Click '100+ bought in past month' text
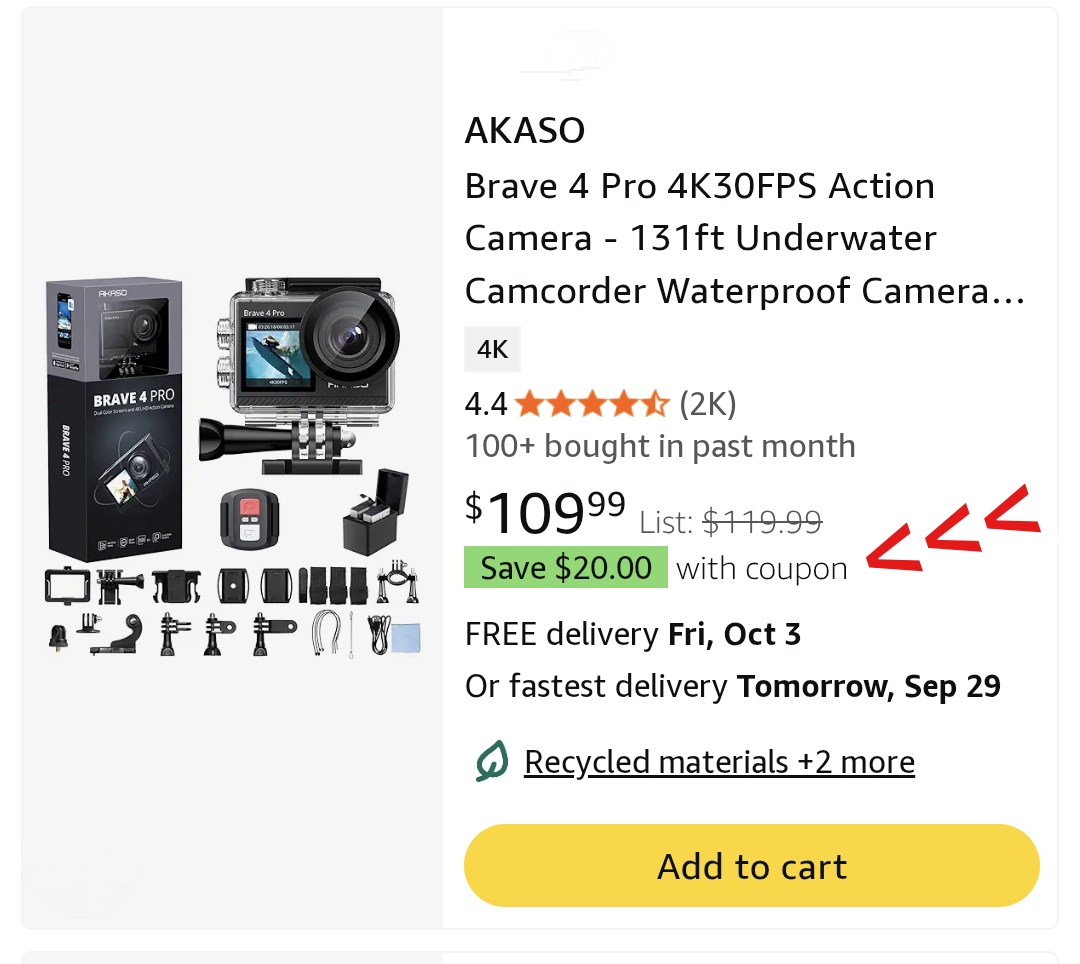 tap(660, 446)
